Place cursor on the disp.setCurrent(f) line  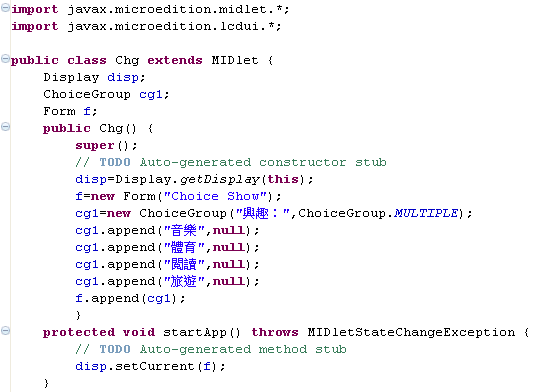pos(150,366)
